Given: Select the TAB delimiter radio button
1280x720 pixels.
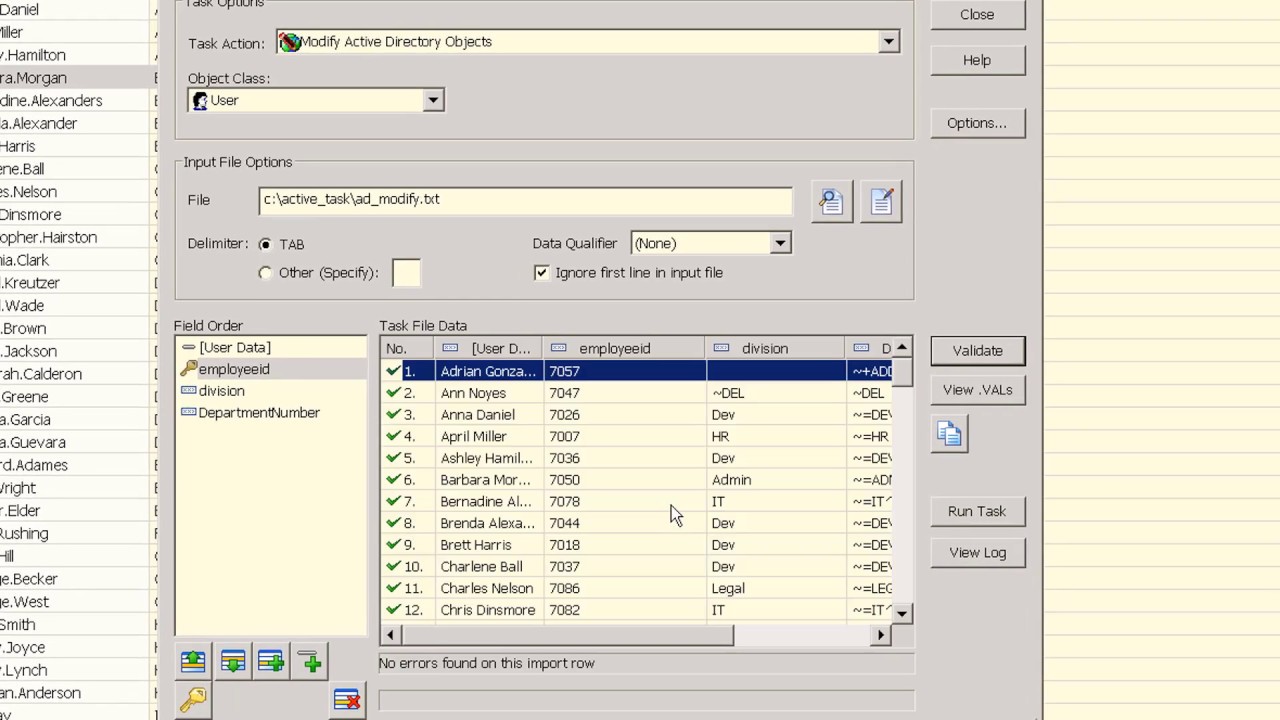Looking at the screenshot, I should tap(265, 244).
